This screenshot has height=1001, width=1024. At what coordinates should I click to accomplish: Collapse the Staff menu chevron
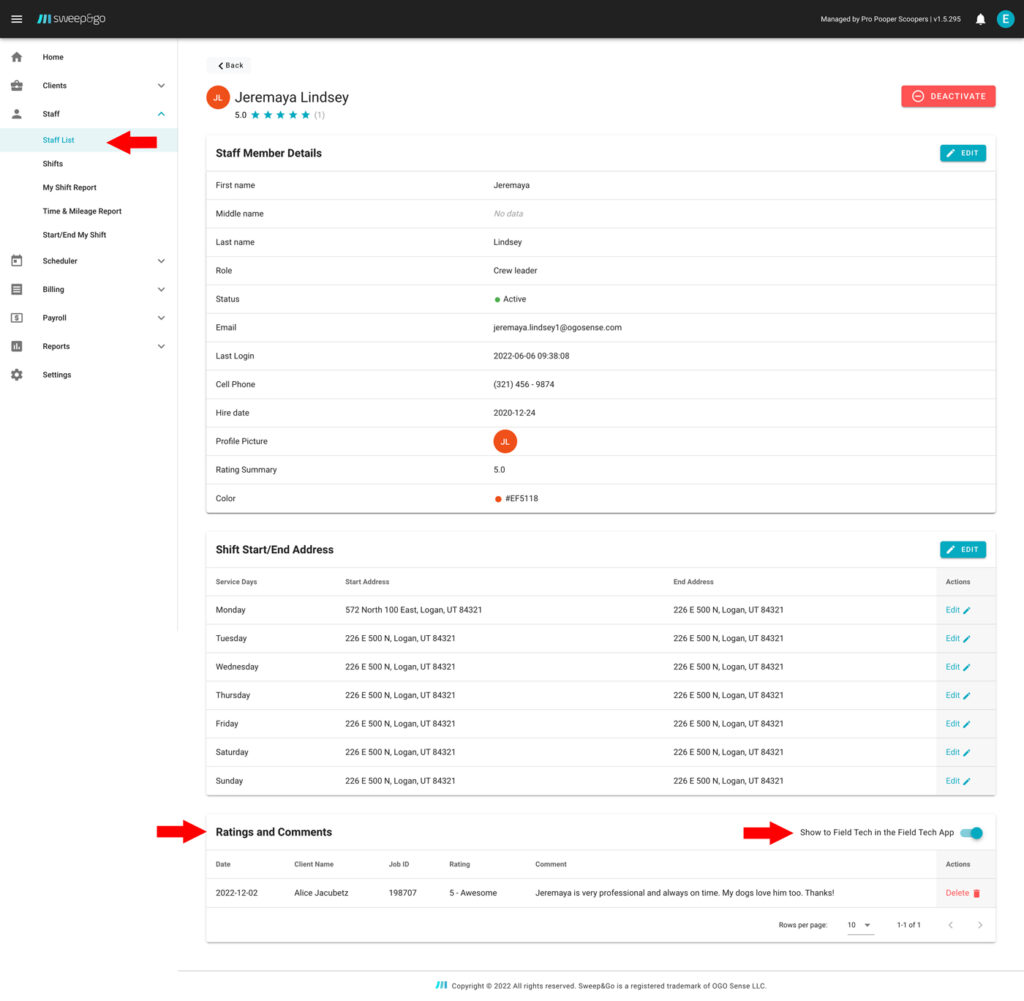[161, 114]
